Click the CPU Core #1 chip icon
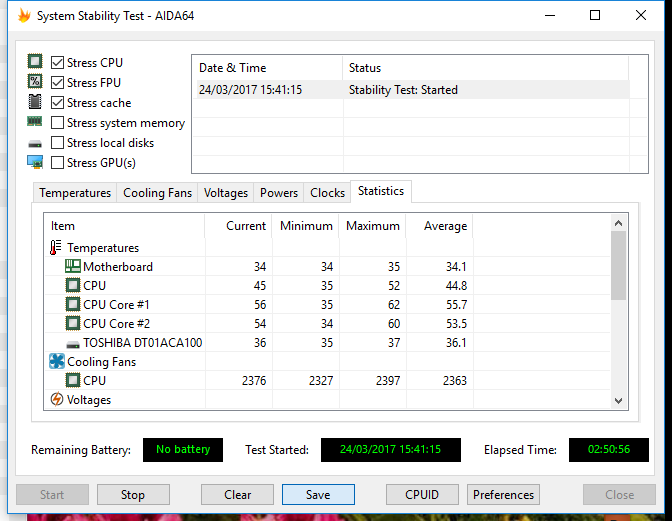 pos(73,305)
